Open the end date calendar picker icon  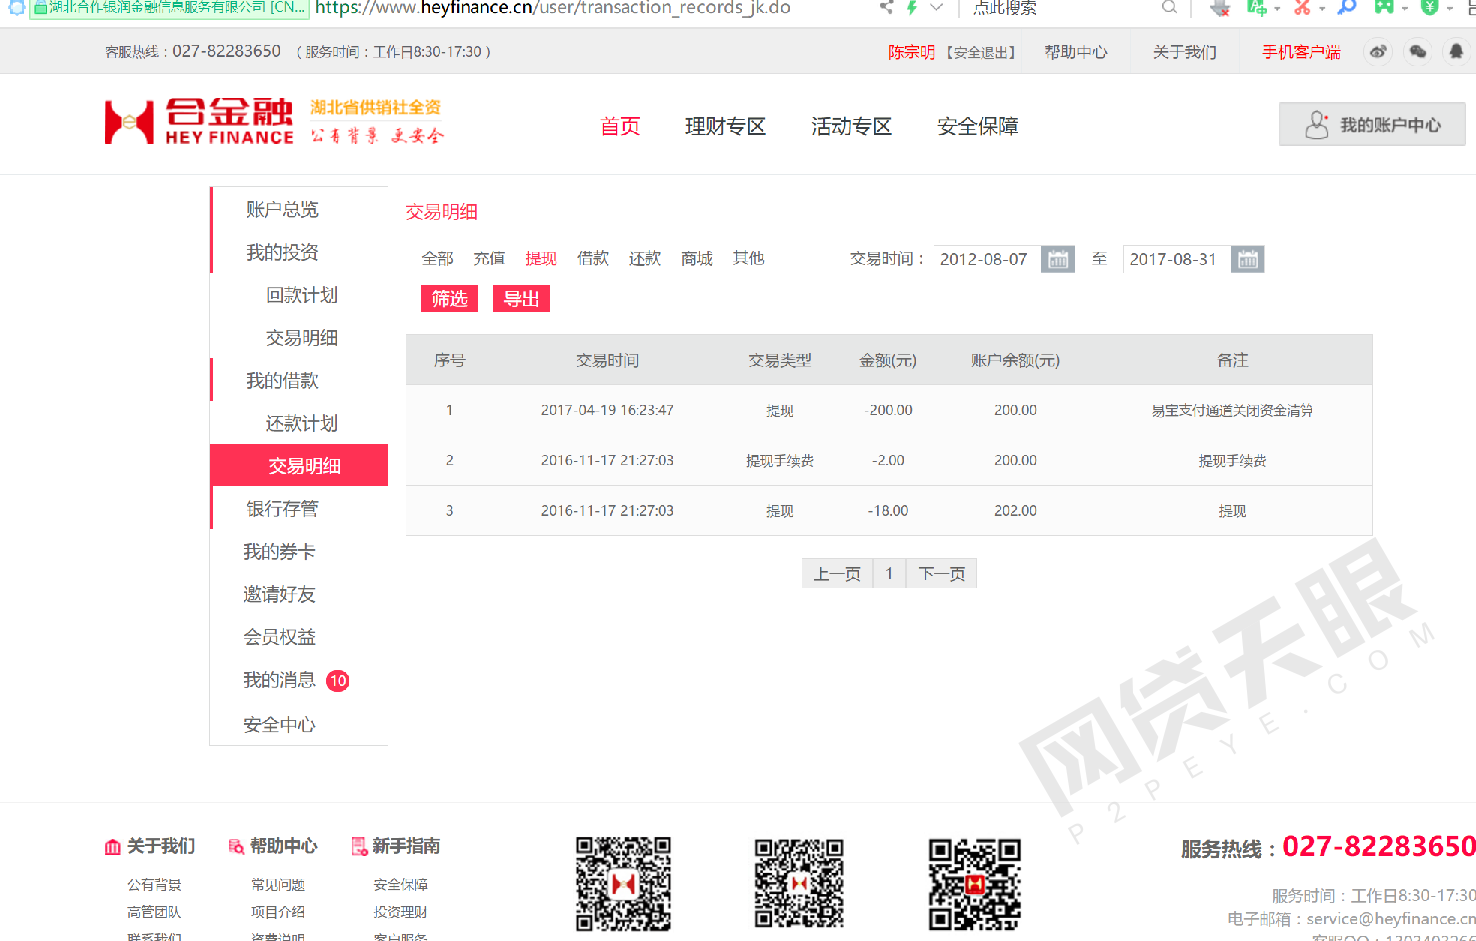(1247, 260)
